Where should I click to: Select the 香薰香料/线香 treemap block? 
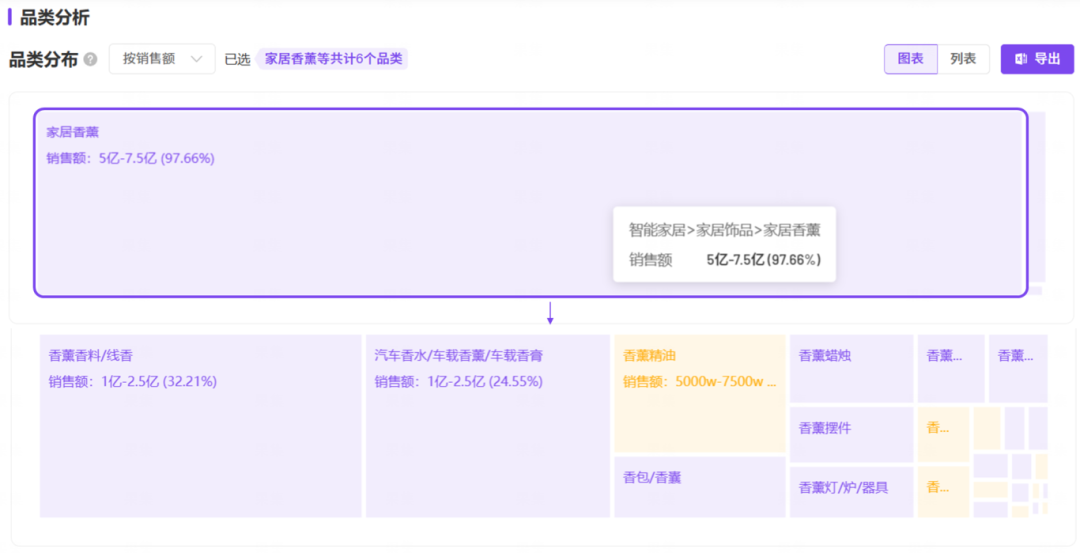(200, 426)
